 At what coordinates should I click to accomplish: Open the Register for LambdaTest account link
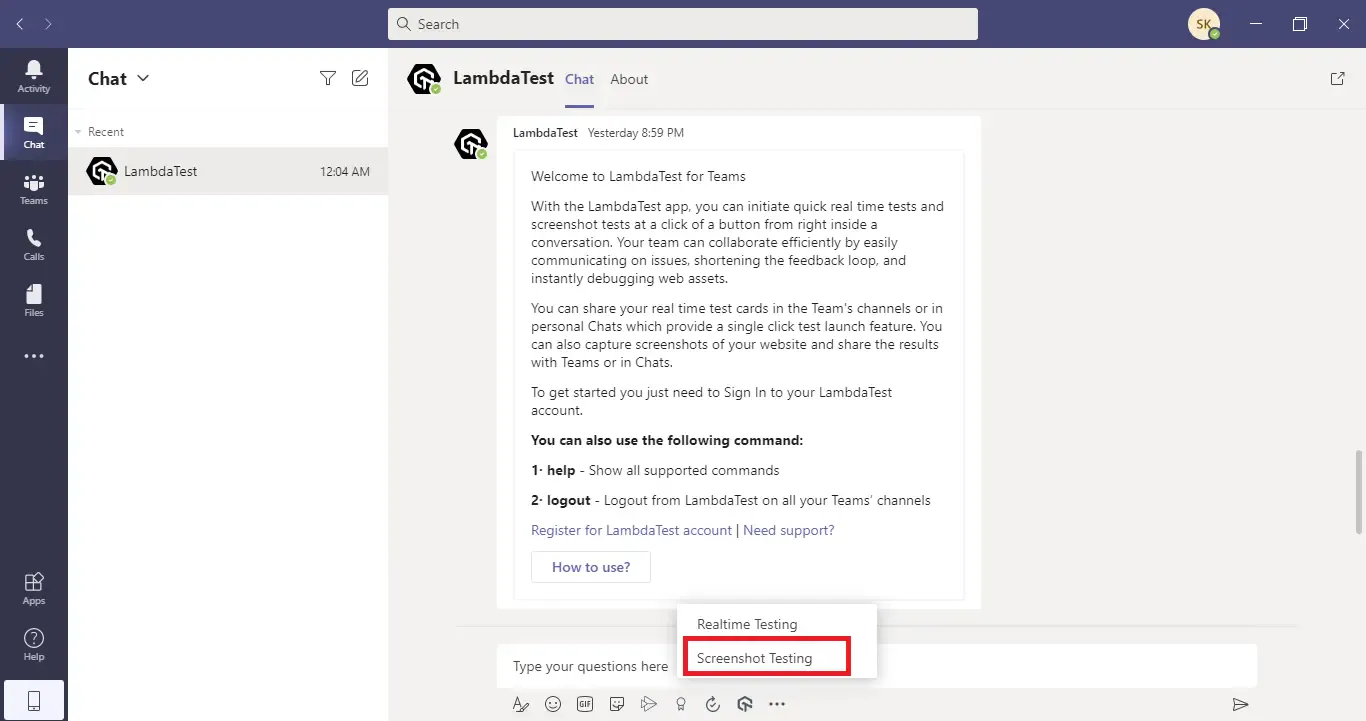pos(631,530)
